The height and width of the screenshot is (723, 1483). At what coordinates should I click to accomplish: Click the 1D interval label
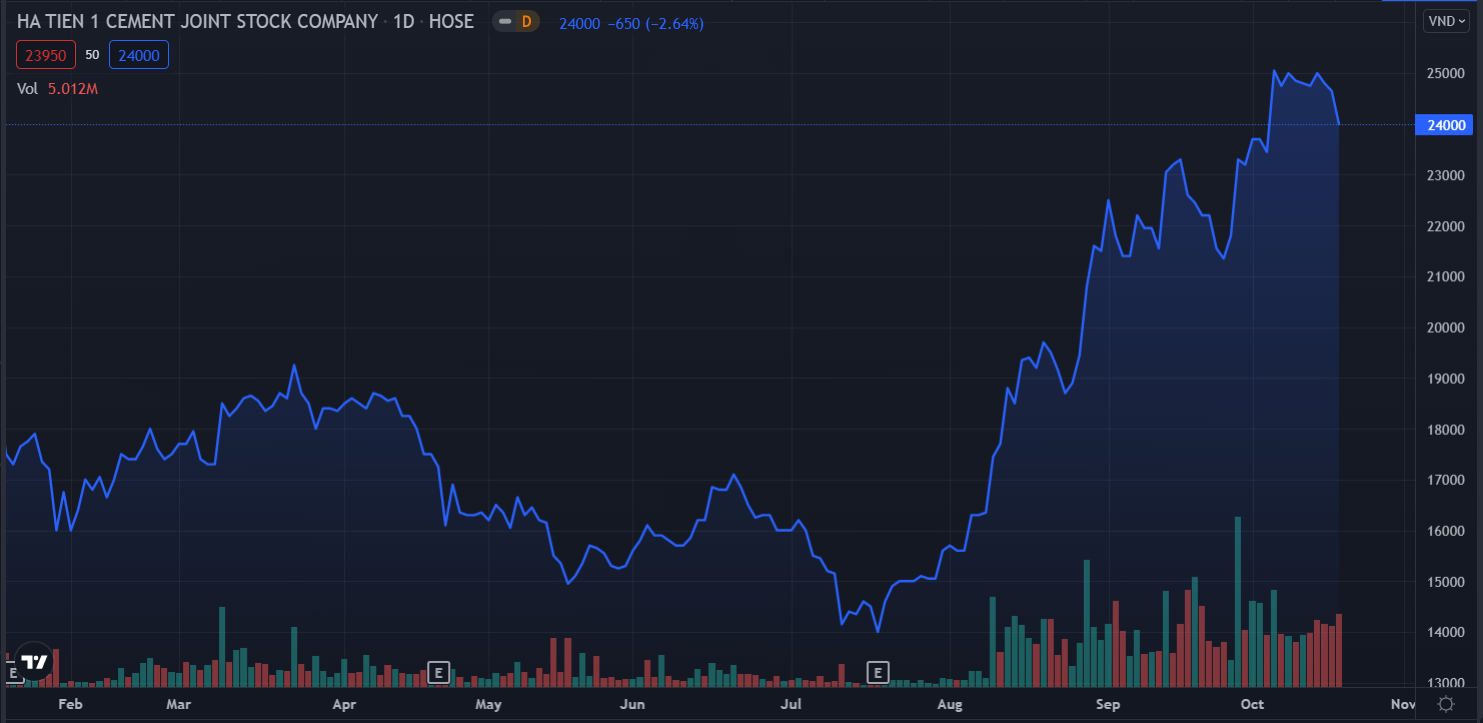coord(403,21)
